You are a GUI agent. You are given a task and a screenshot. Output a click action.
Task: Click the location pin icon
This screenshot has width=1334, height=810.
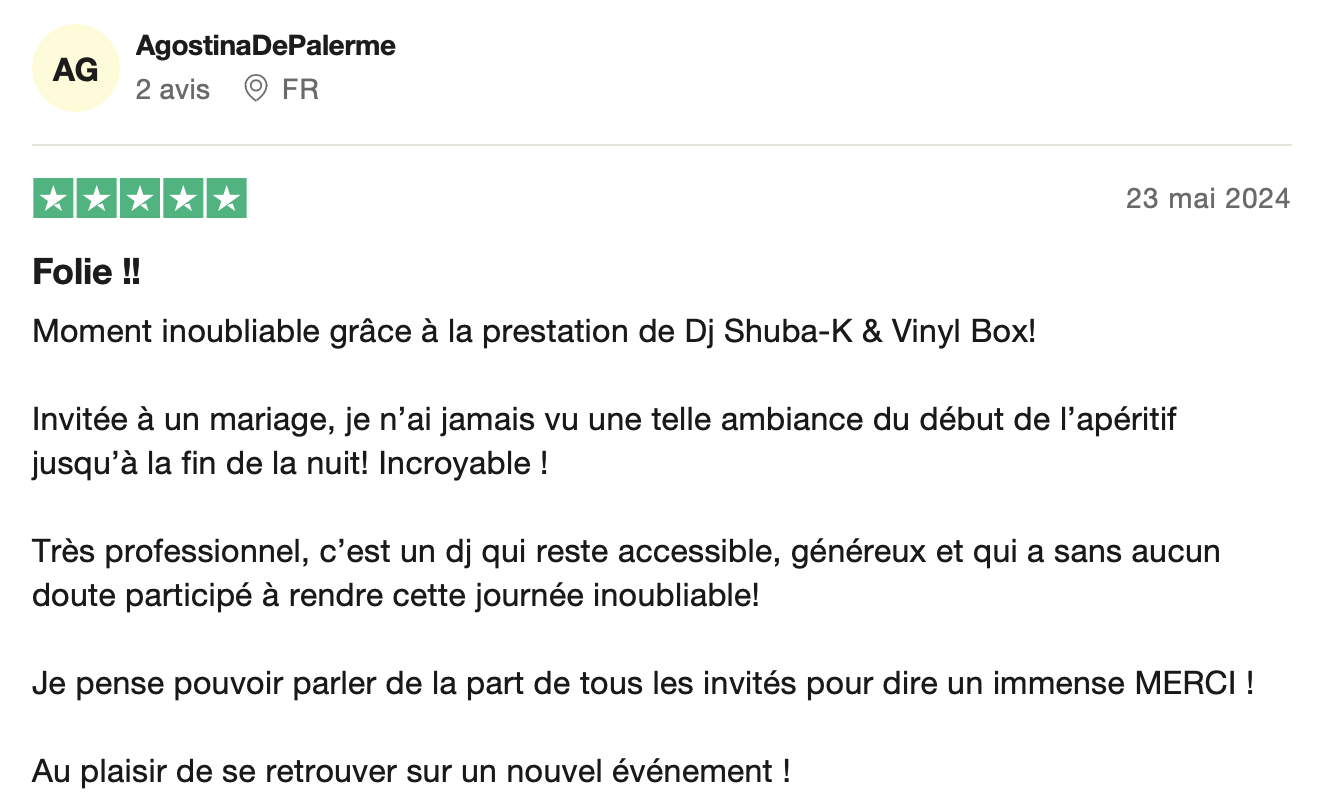click(256, 89)
